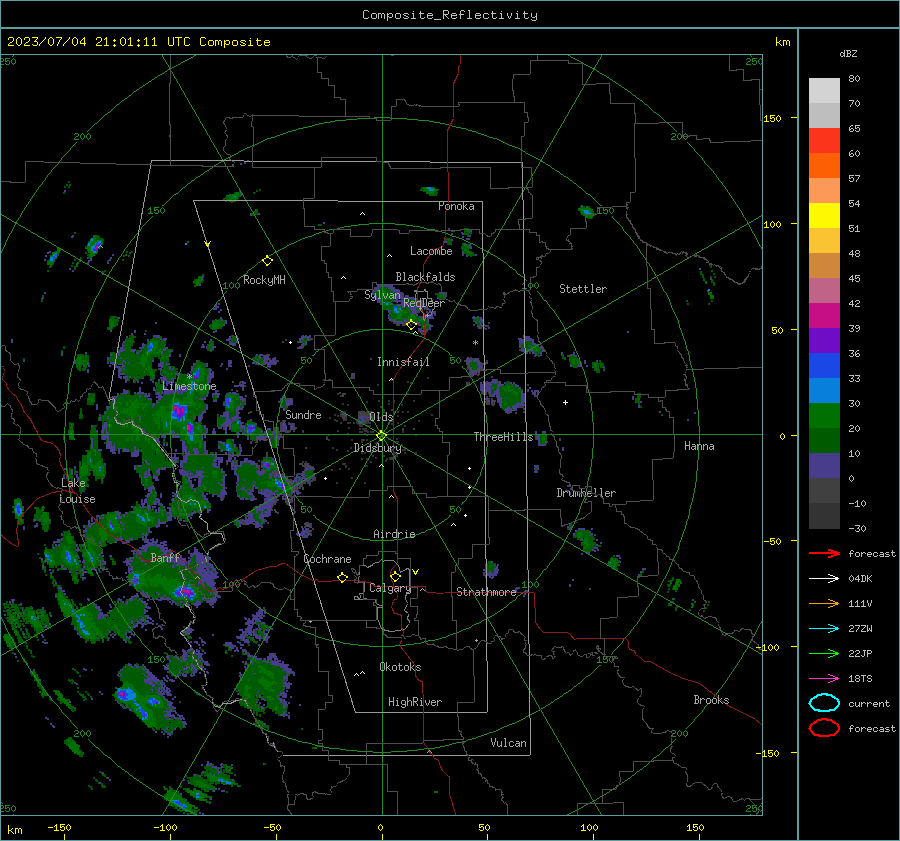This screenshot has width=900, height=841.
Task: Click the dBZ legend heading
Action: [x=848, y=53]
